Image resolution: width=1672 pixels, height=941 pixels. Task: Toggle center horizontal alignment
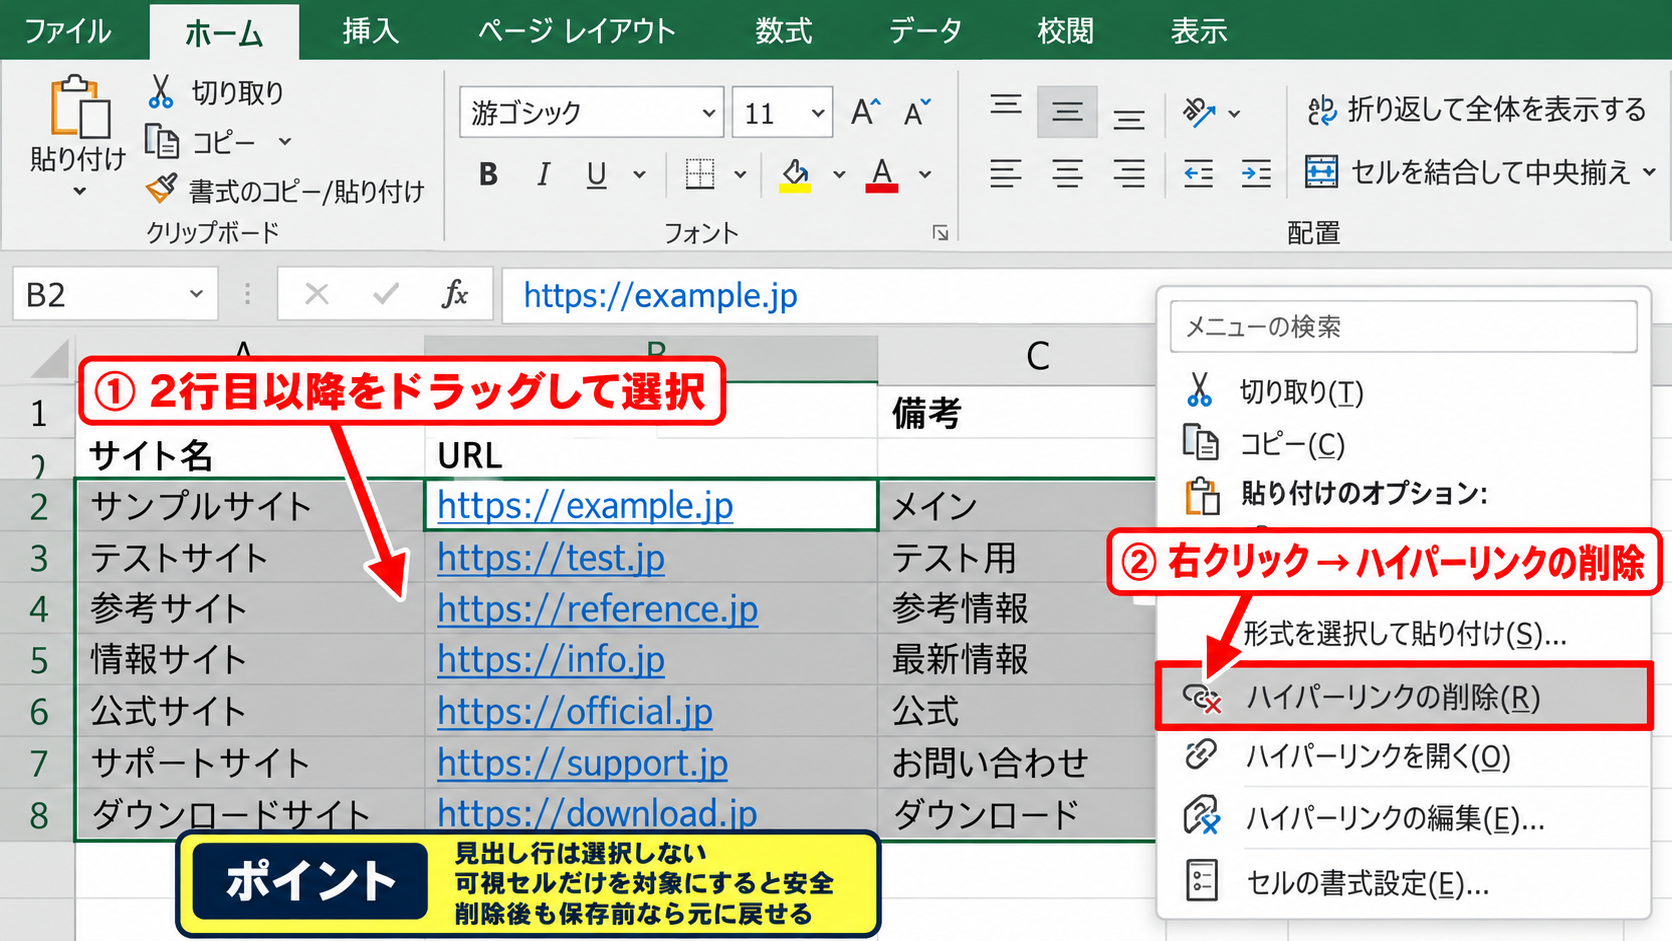[1067, 174]
